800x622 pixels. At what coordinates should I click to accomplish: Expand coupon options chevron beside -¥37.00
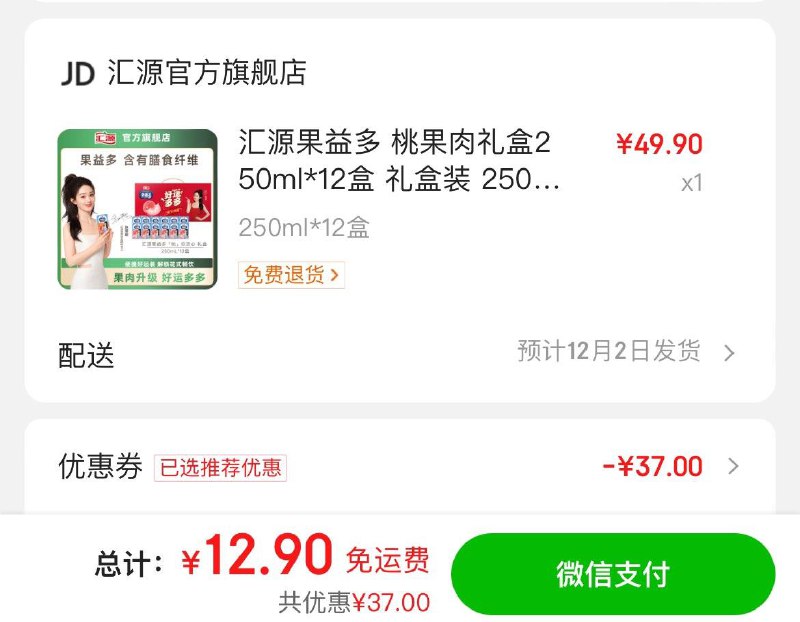coord(733,466)
